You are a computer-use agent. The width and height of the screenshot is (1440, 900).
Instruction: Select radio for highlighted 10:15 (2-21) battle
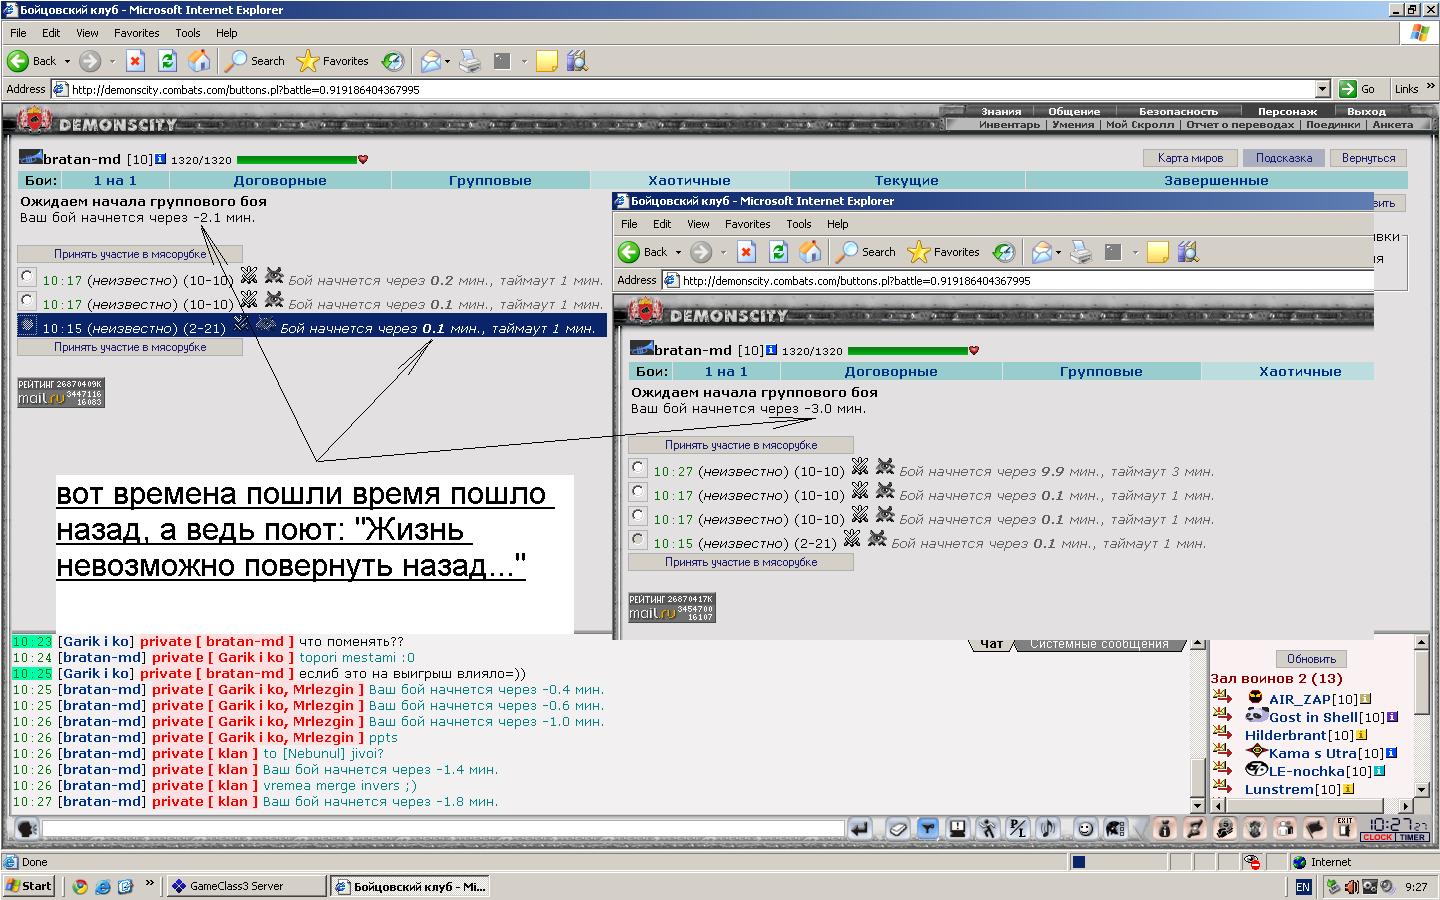[x=27, y=324]
